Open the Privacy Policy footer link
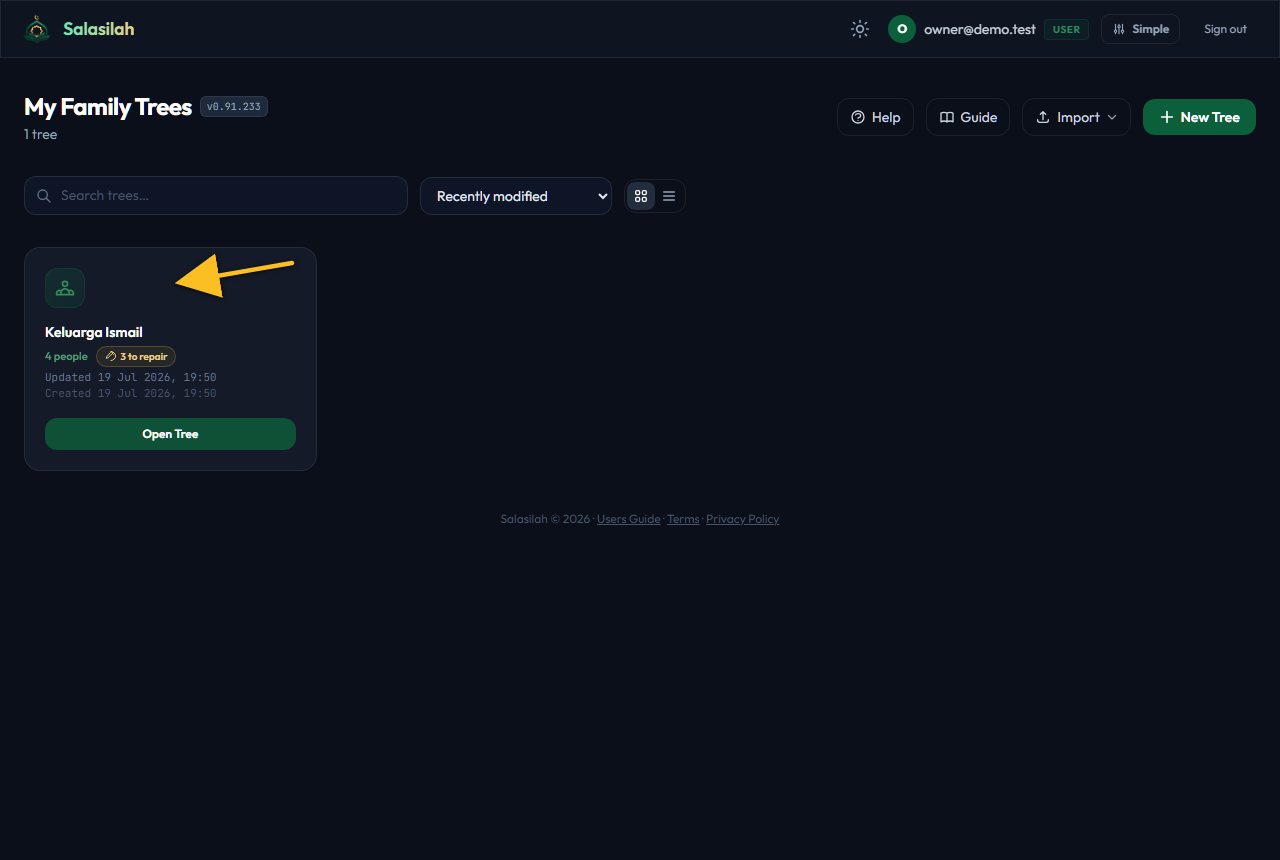The height and width of the screenshot is (860, 1280). coord(743,519)
